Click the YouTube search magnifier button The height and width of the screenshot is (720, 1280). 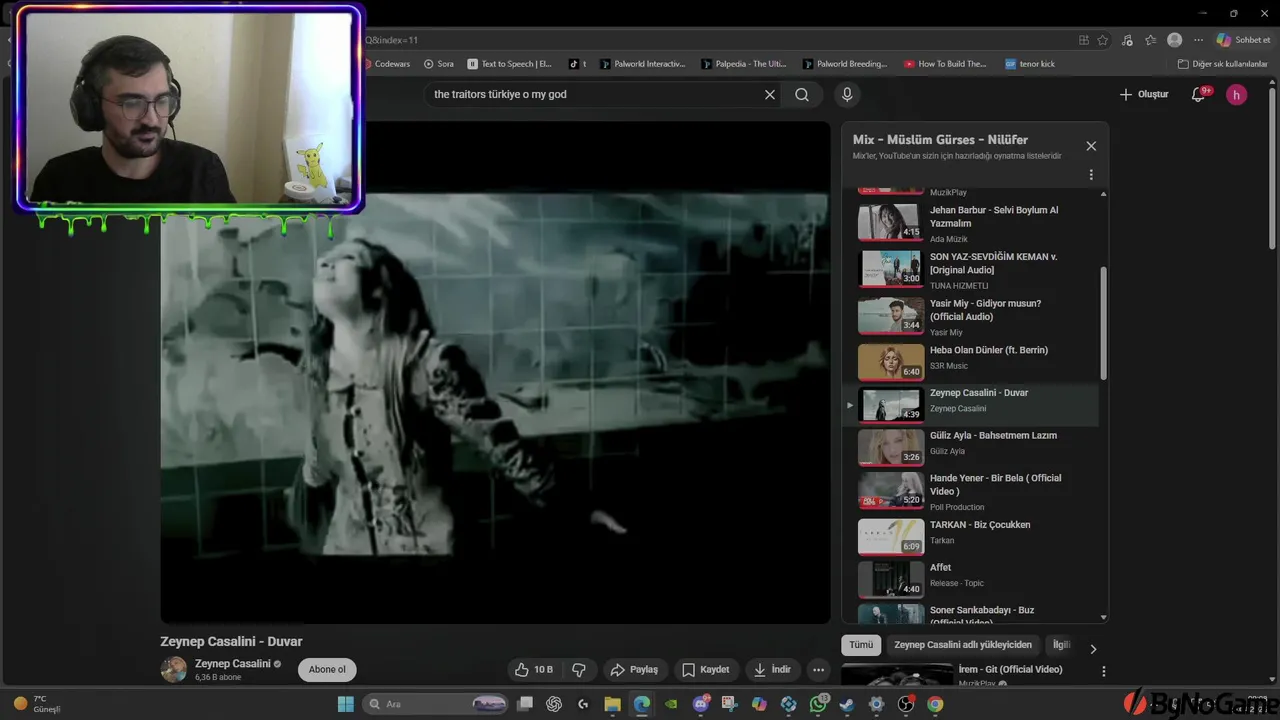coord(802,95)
